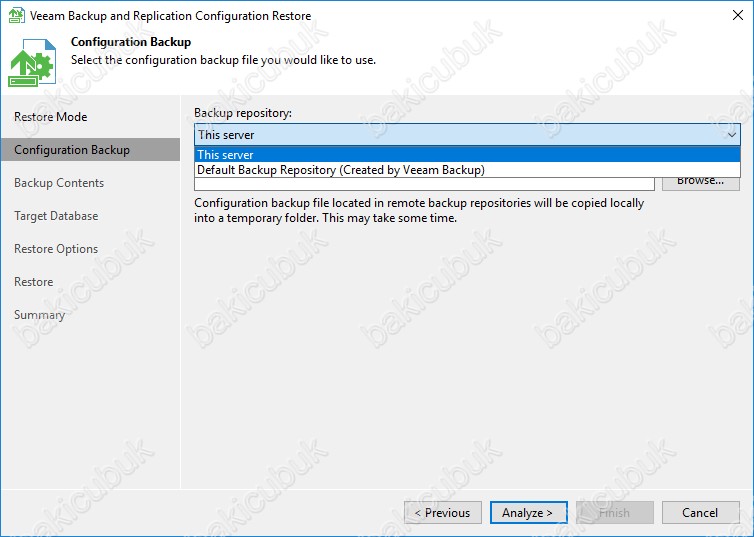
Task: Click the window title "Veeam Backup and Replication Configuration Restore"
Action: click(x=170, y=16)
